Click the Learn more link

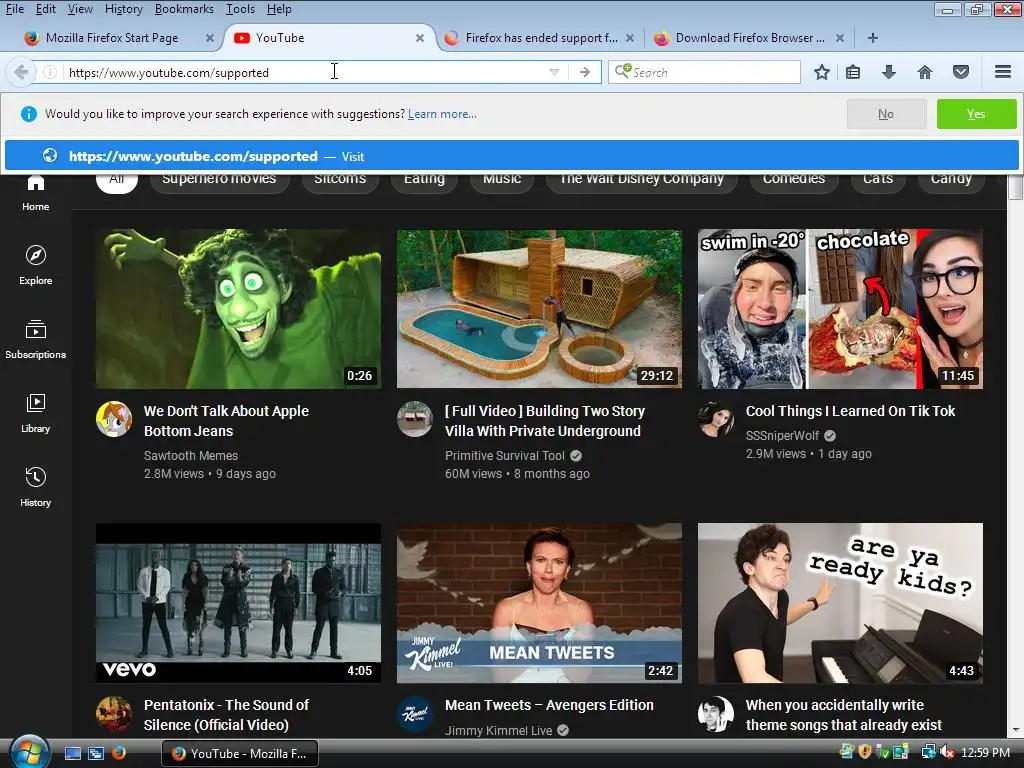442,114
